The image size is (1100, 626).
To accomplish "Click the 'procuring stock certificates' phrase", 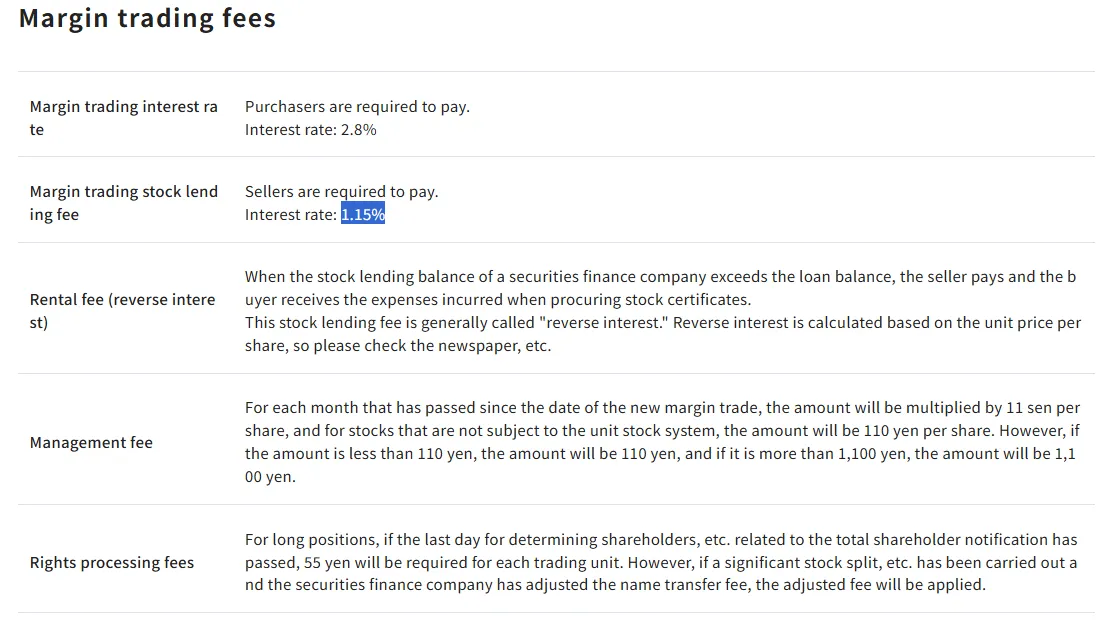I will (650, 300).
